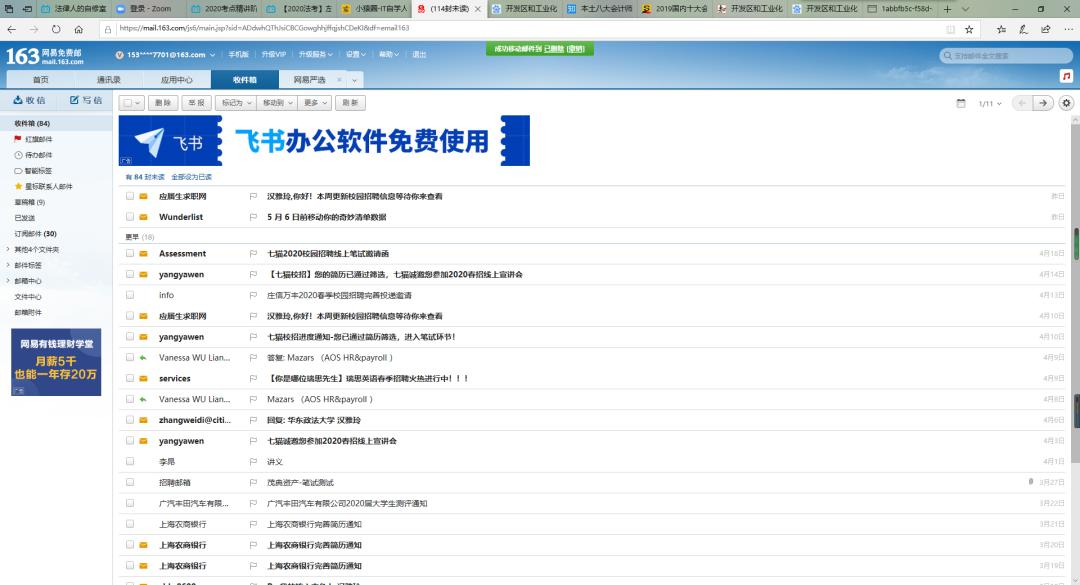The width and height of the screenshot is (1080, 585).
Task: Open the 标记为 dropdown
Action: pos(234,103)
